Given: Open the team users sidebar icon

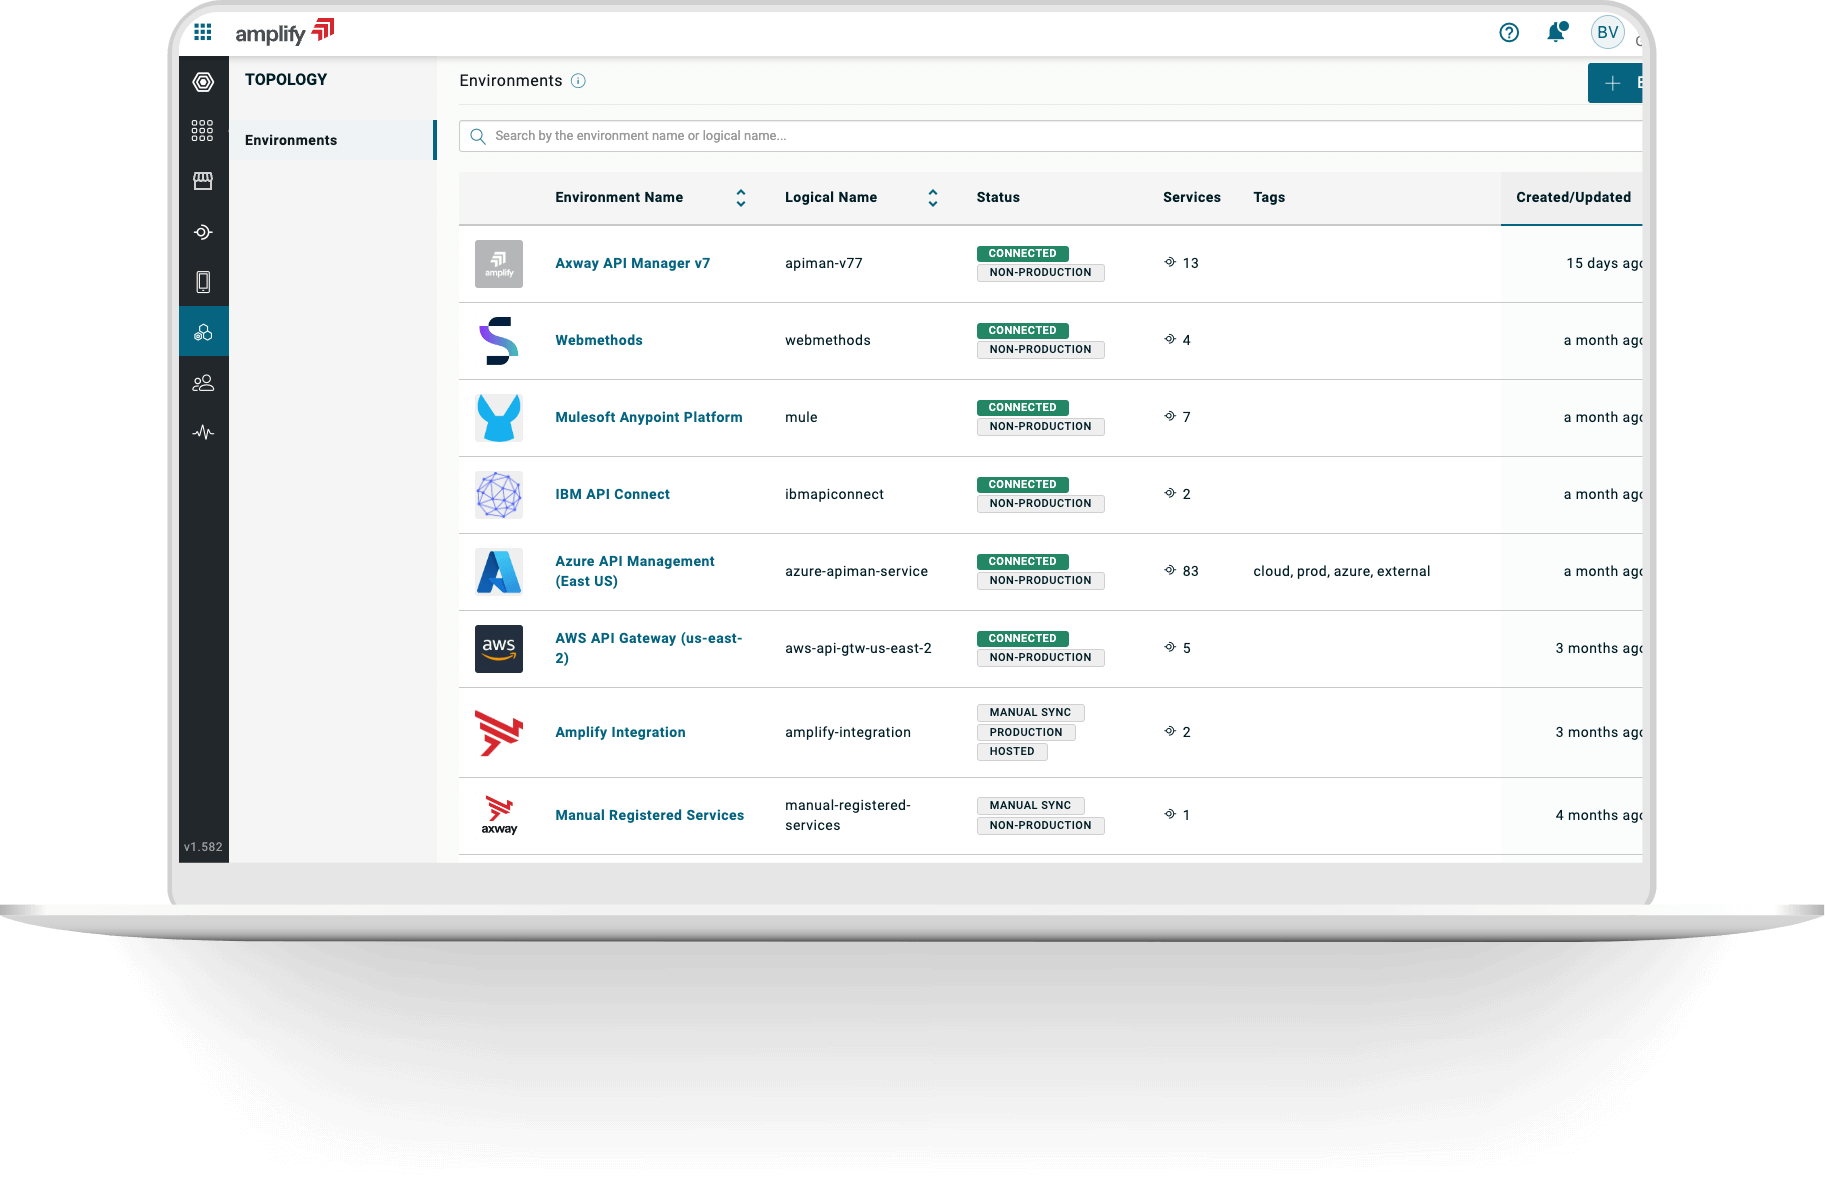Looking at the screenshot, I should click(x=203, y=383).
